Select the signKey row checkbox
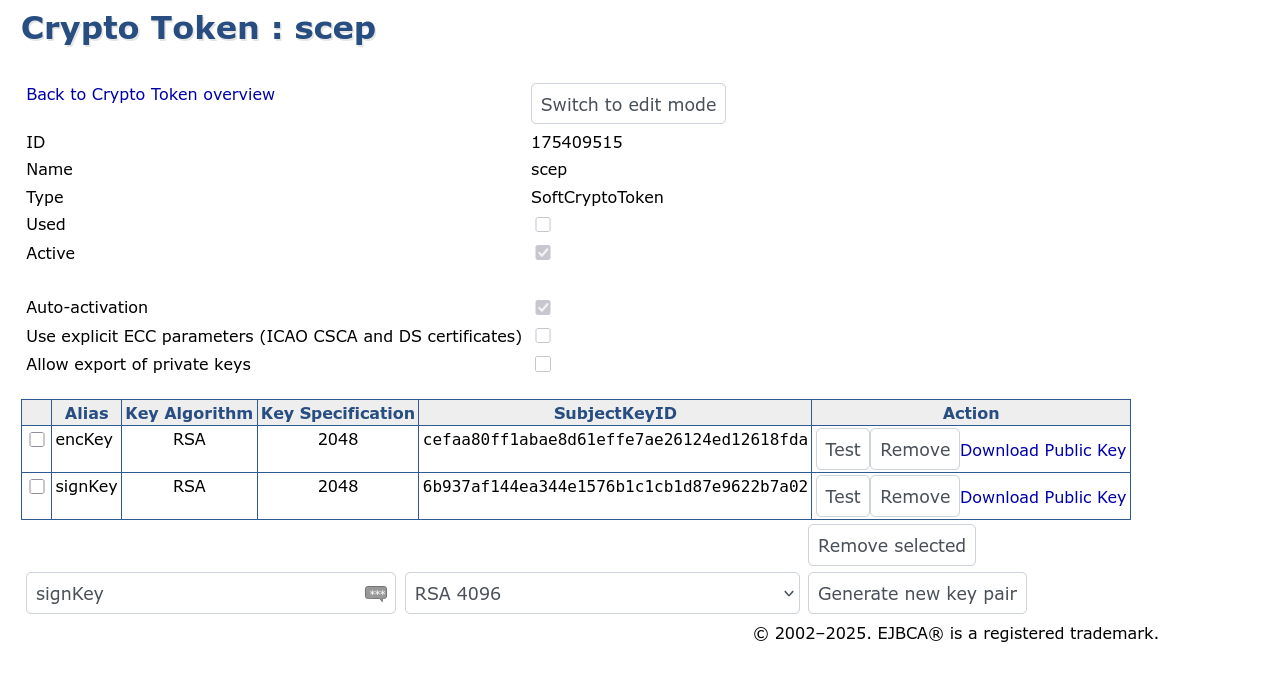1286x687 pixels. click(x=37, y=487)
